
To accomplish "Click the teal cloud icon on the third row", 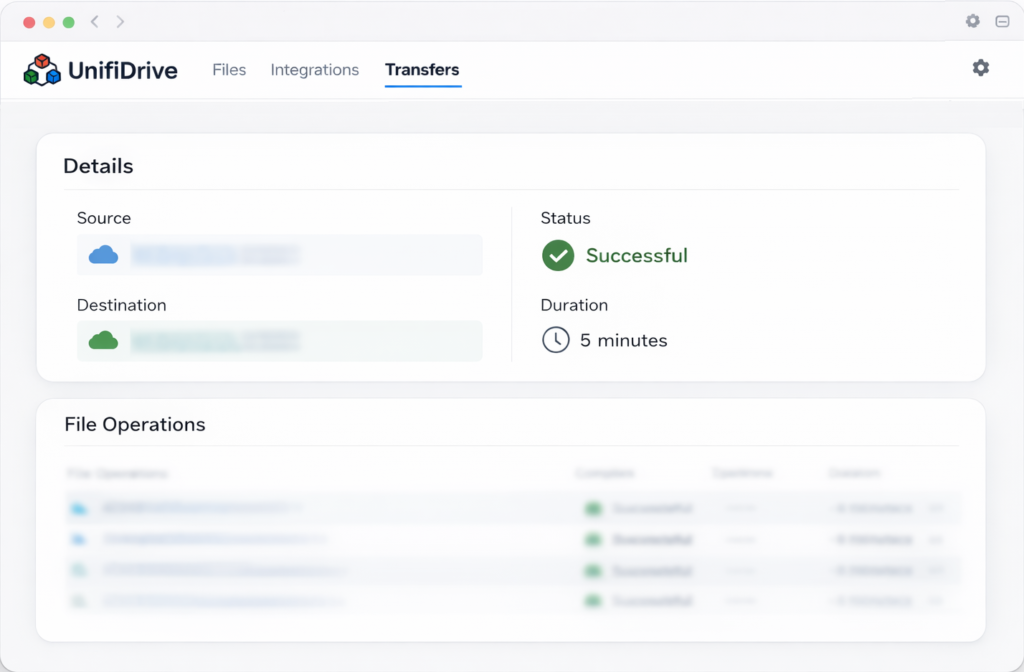I will point(80,570).
